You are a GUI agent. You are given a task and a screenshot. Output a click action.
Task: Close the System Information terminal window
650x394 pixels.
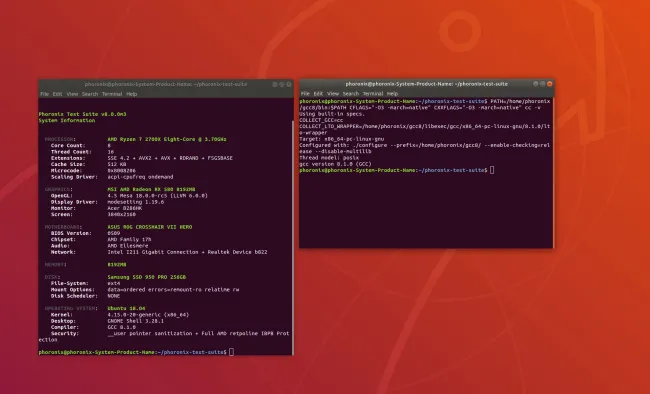[289, 84]
